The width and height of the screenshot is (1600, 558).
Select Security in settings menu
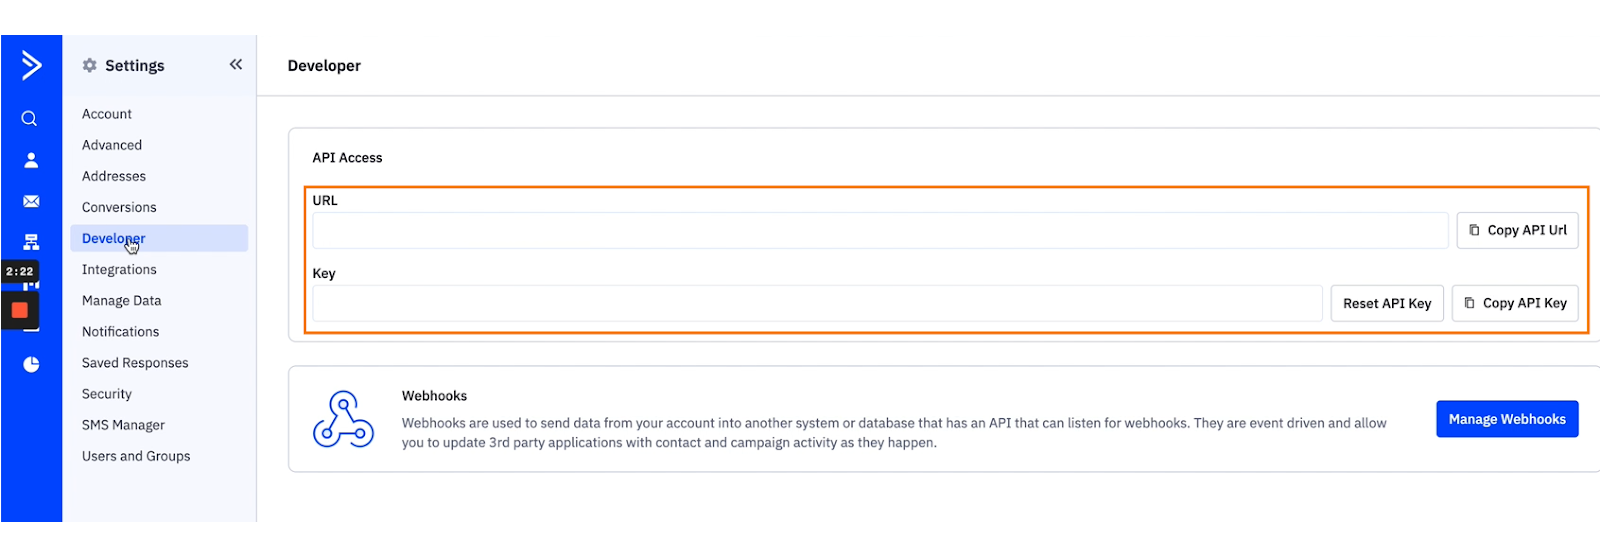click(x=107, y=394)
